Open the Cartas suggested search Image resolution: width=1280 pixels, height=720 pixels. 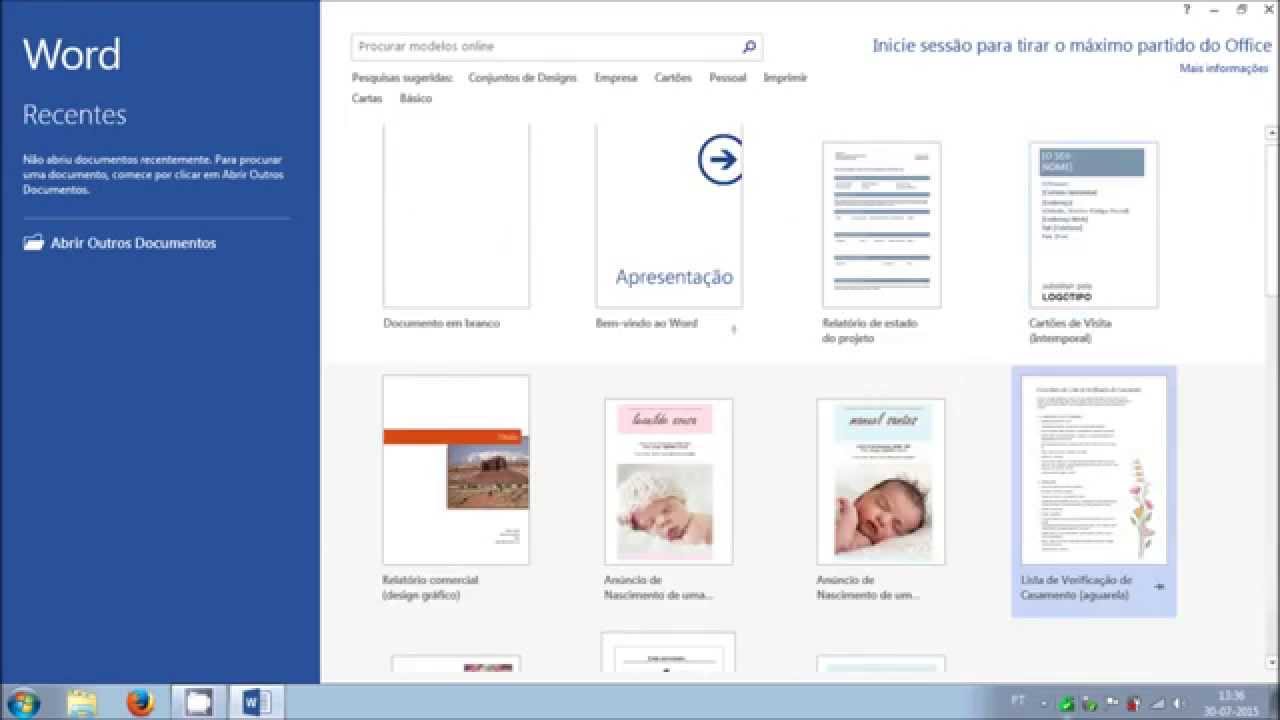click(367, 99)
